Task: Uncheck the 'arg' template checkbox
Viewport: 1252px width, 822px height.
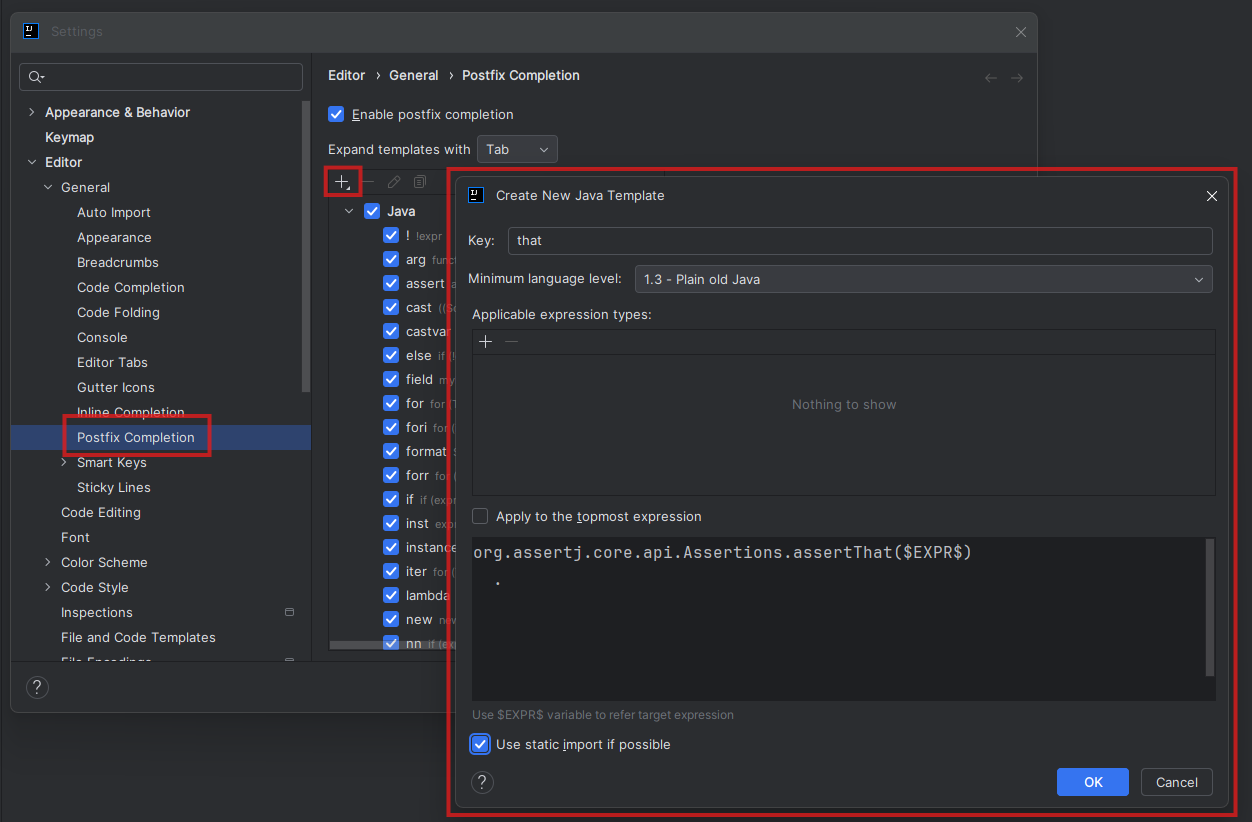Action: pyautogui.click(x=391, y=259)
